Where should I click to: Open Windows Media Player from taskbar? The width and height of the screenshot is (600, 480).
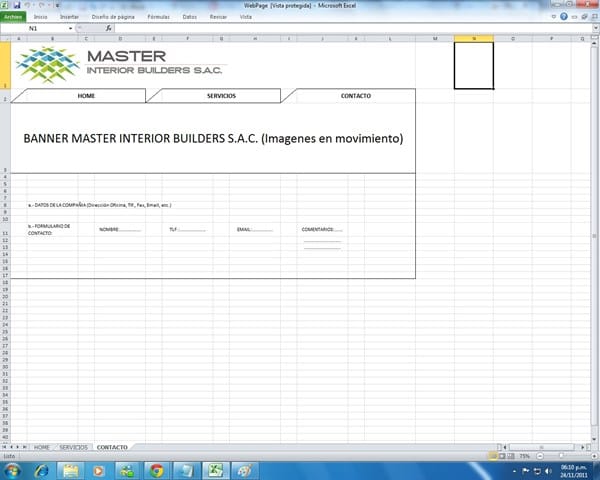tap(99, 470)
